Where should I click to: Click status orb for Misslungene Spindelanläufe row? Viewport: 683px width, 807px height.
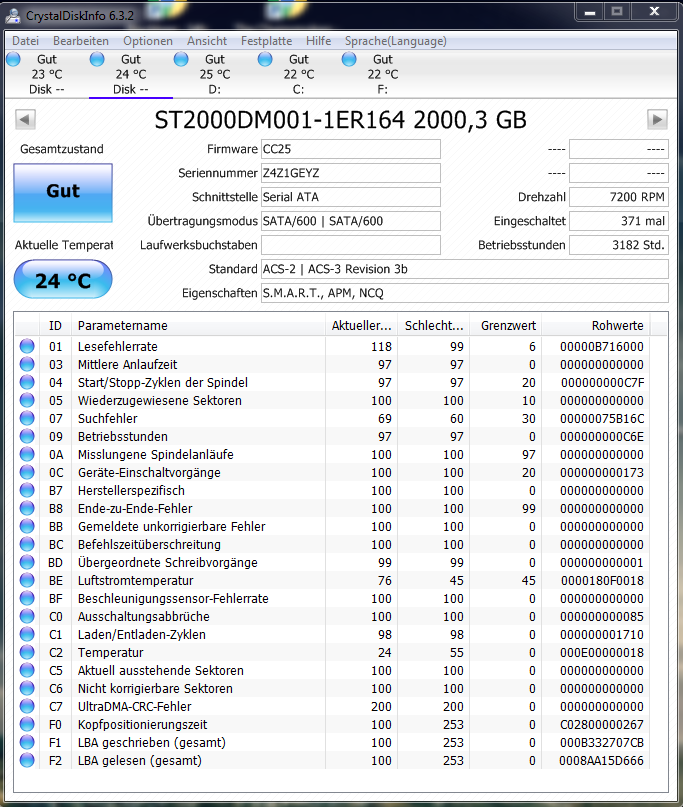coord(27,454)
